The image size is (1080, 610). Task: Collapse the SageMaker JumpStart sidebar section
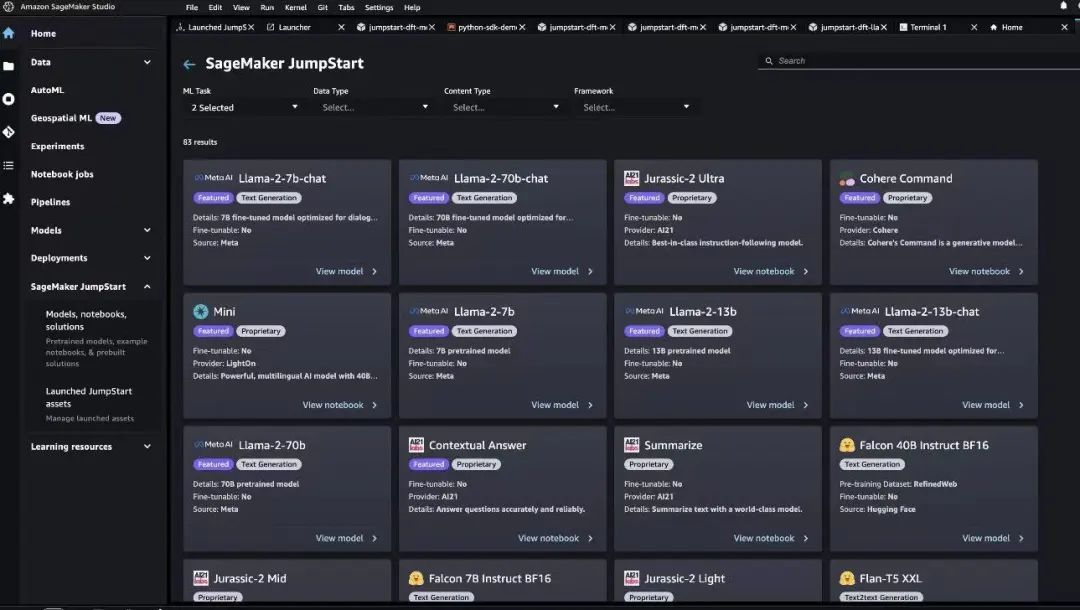pos(147,287)
